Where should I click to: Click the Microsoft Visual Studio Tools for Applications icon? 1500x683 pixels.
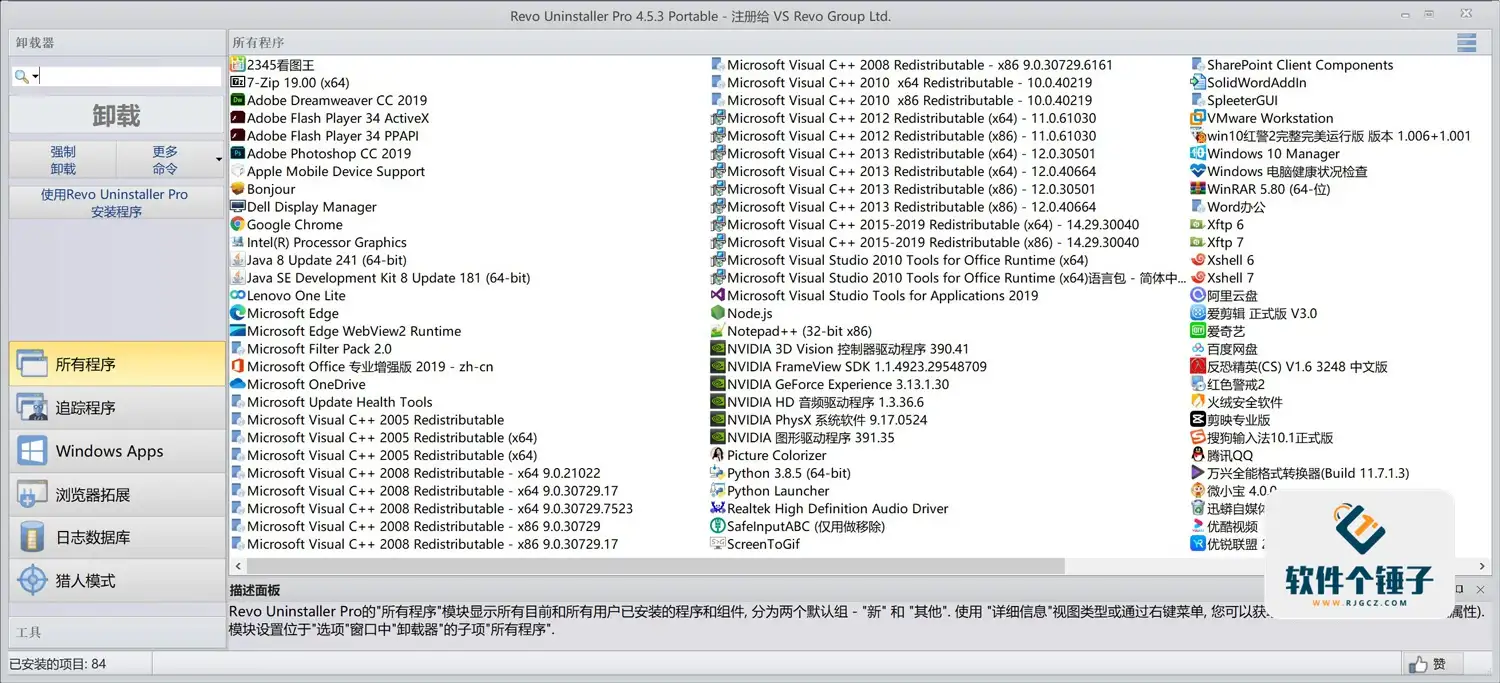(718, 295)
